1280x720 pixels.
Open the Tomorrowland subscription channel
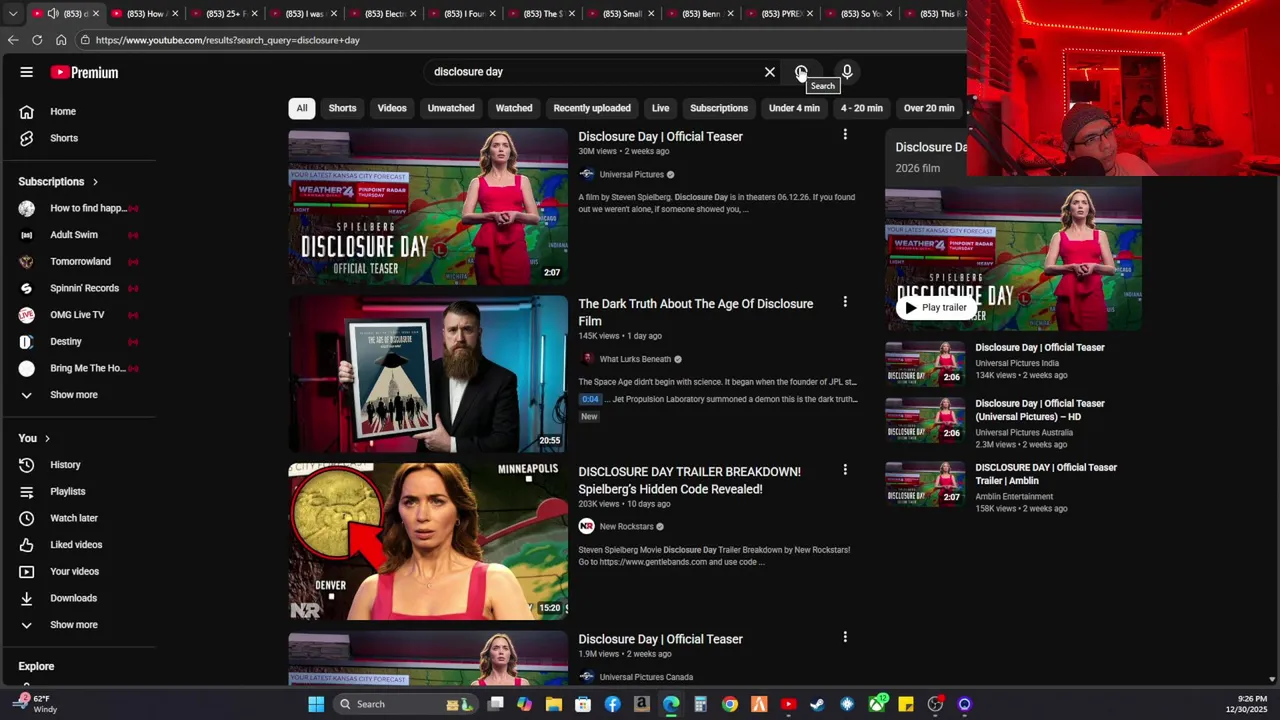click(78, 261)
